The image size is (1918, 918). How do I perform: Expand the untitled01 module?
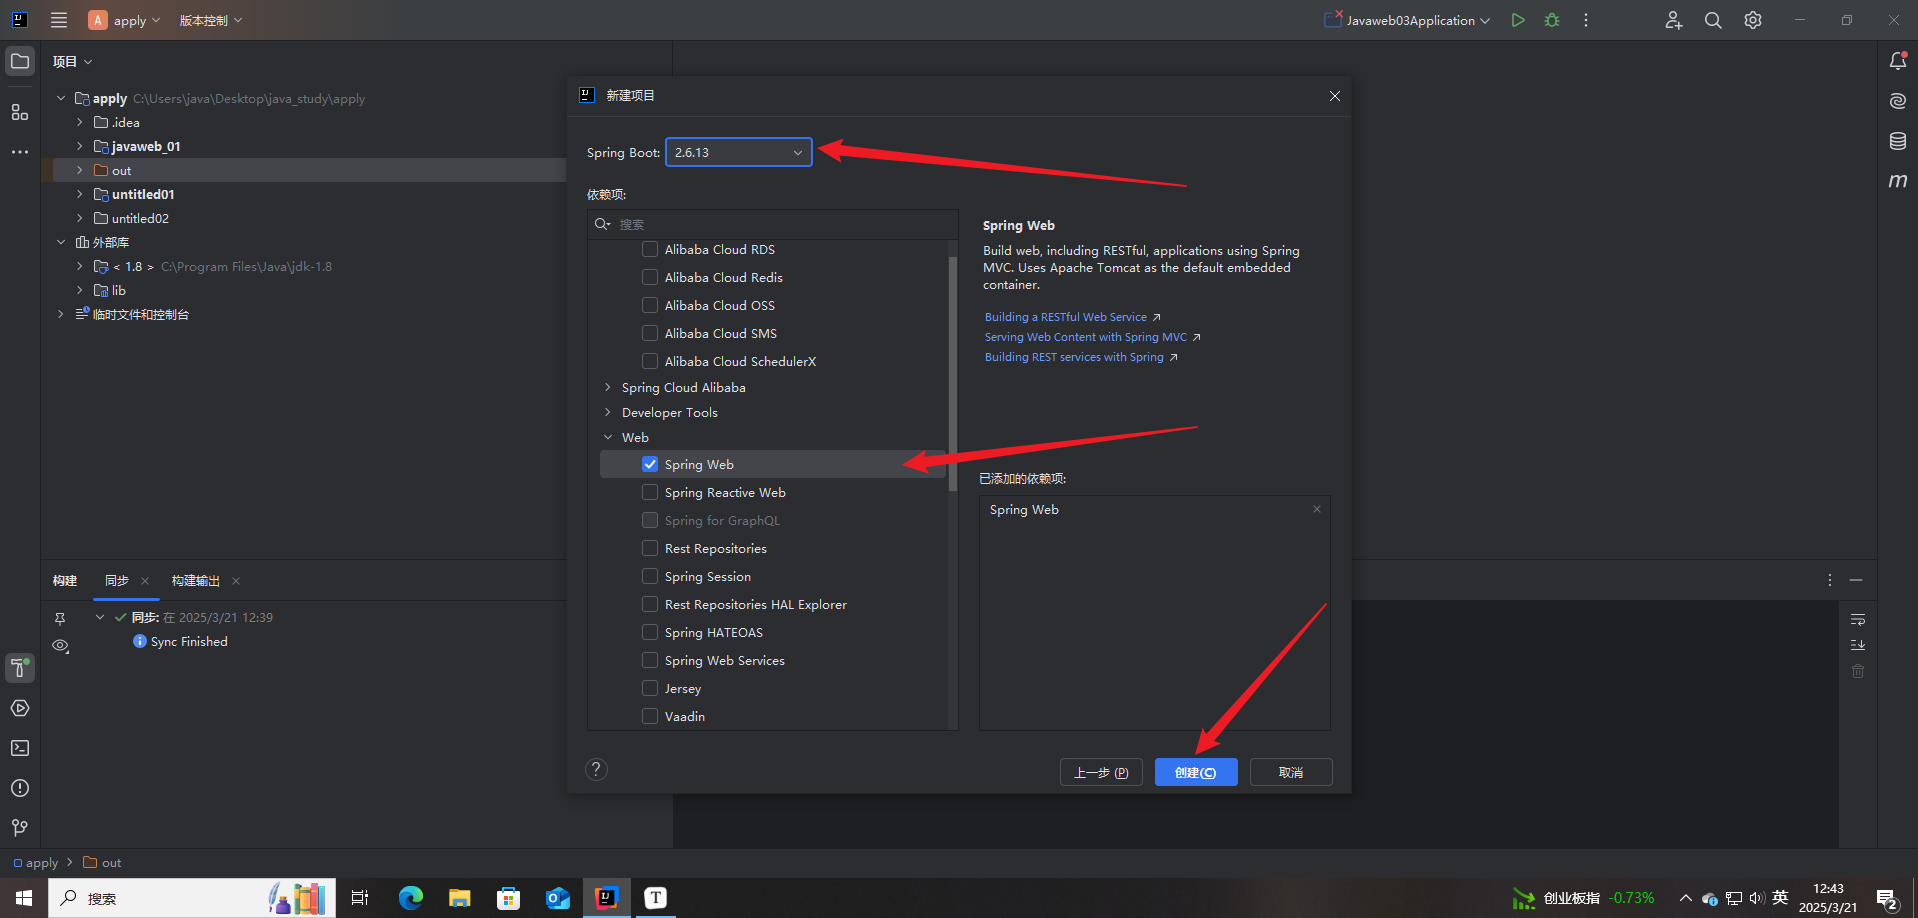pos(80,194)
